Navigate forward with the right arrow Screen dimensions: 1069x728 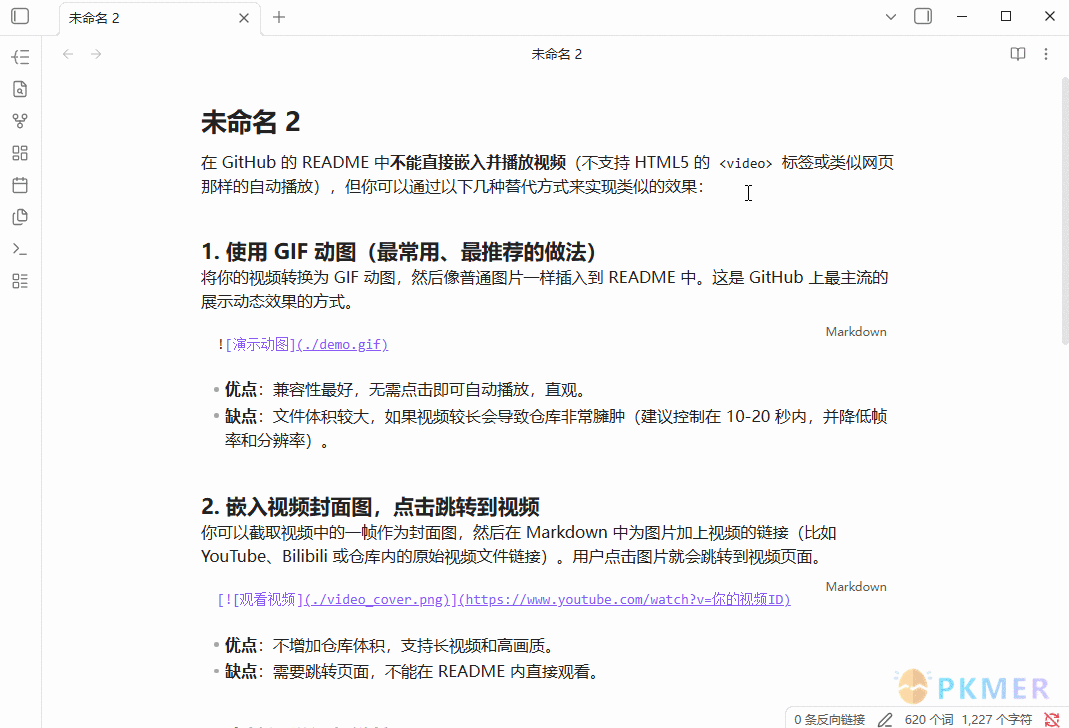pyautogui.click(x=96, y=54)
